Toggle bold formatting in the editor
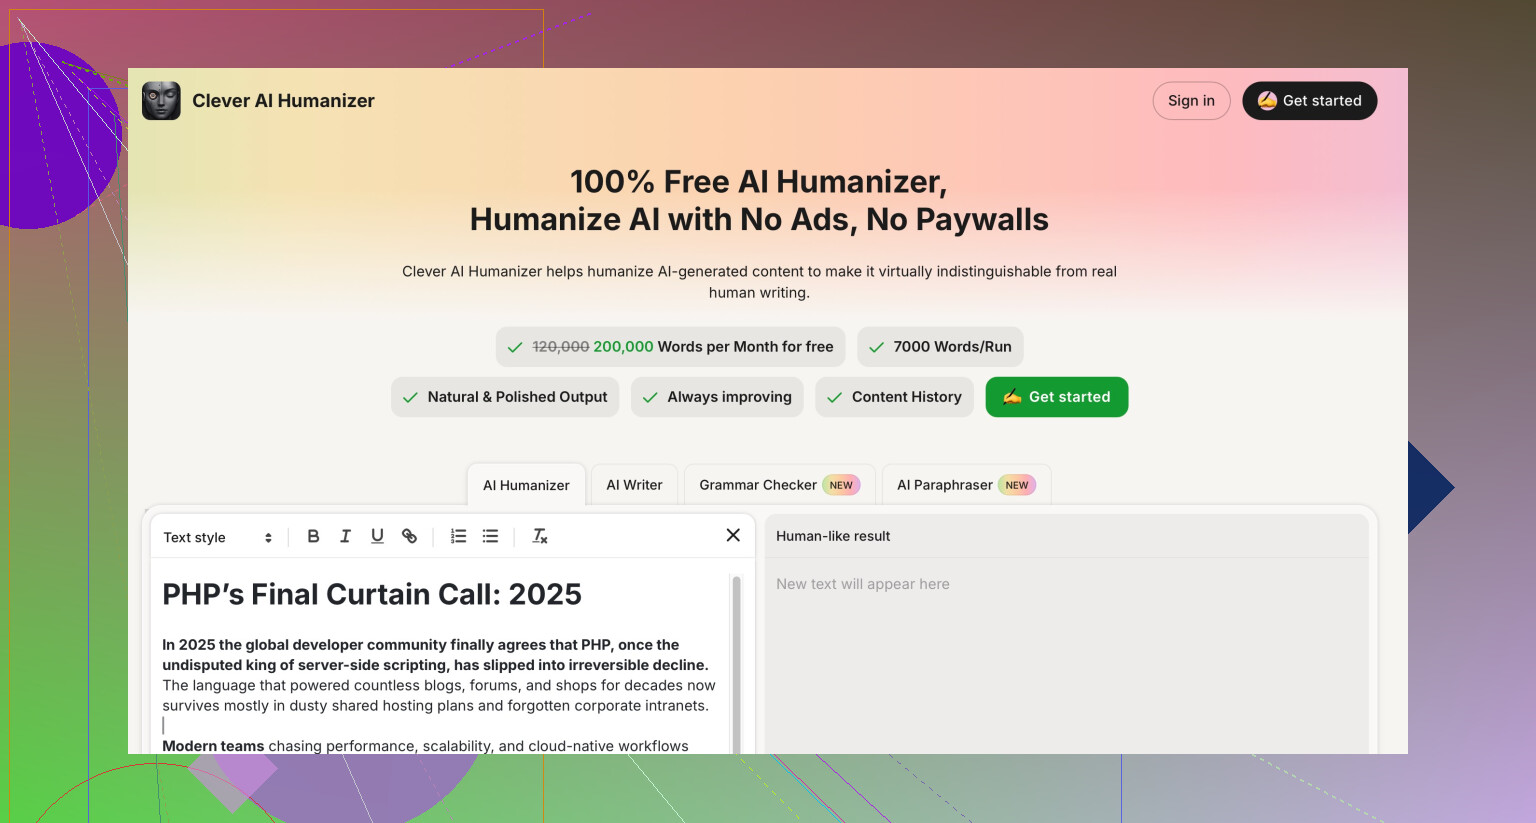The width and height of the screenshot is (1536, 823). click(313, 536)
